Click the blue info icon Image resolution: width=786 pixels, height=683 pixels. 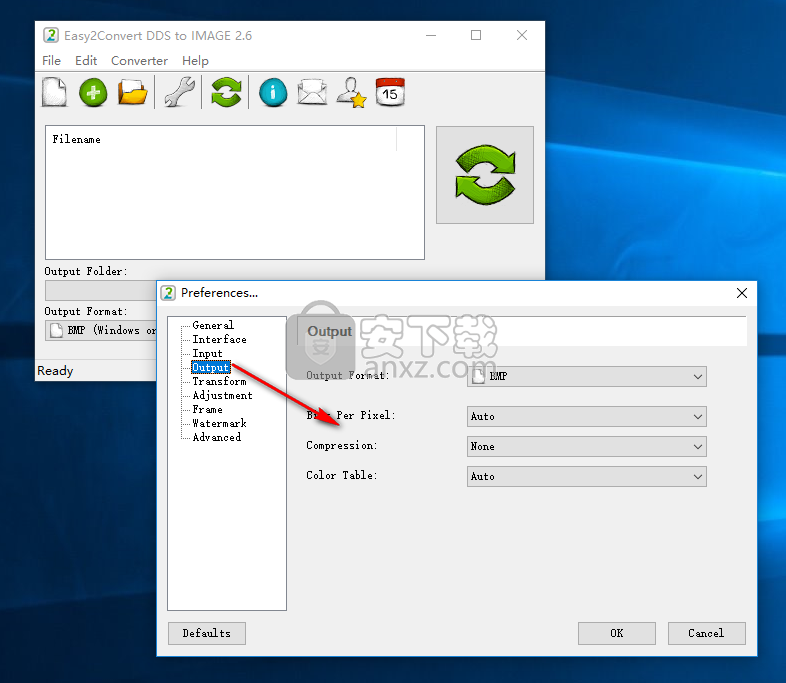[x=273, y=93]
